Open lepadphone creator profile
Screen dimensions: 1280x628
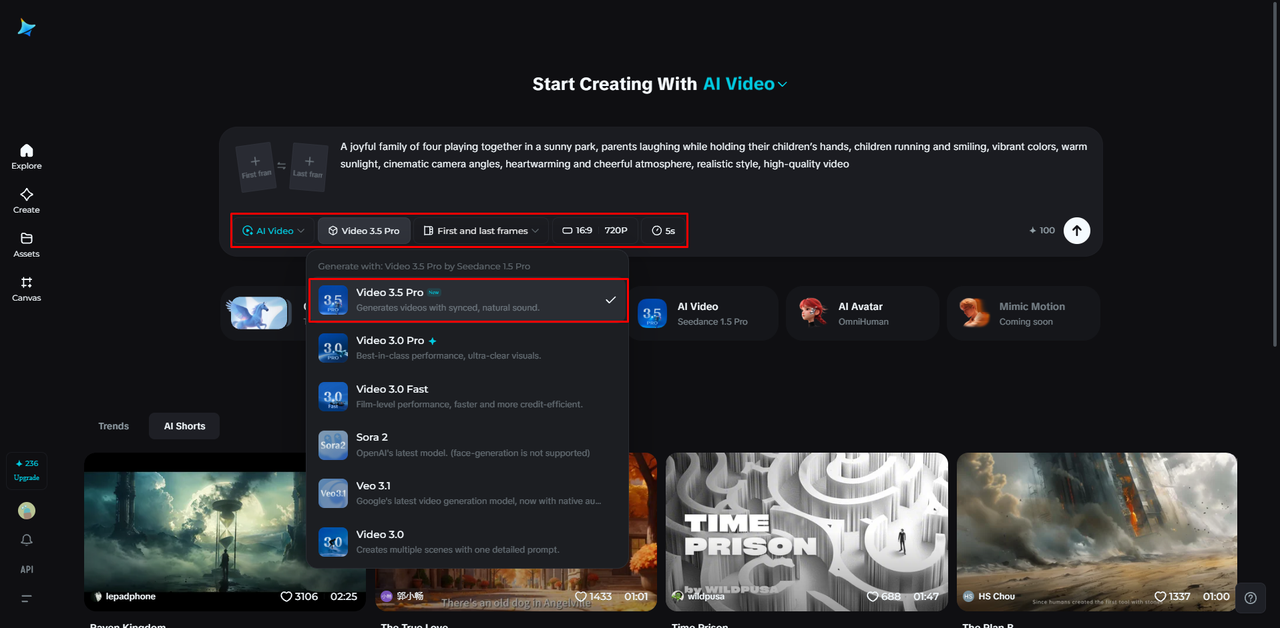click(125, 596)
